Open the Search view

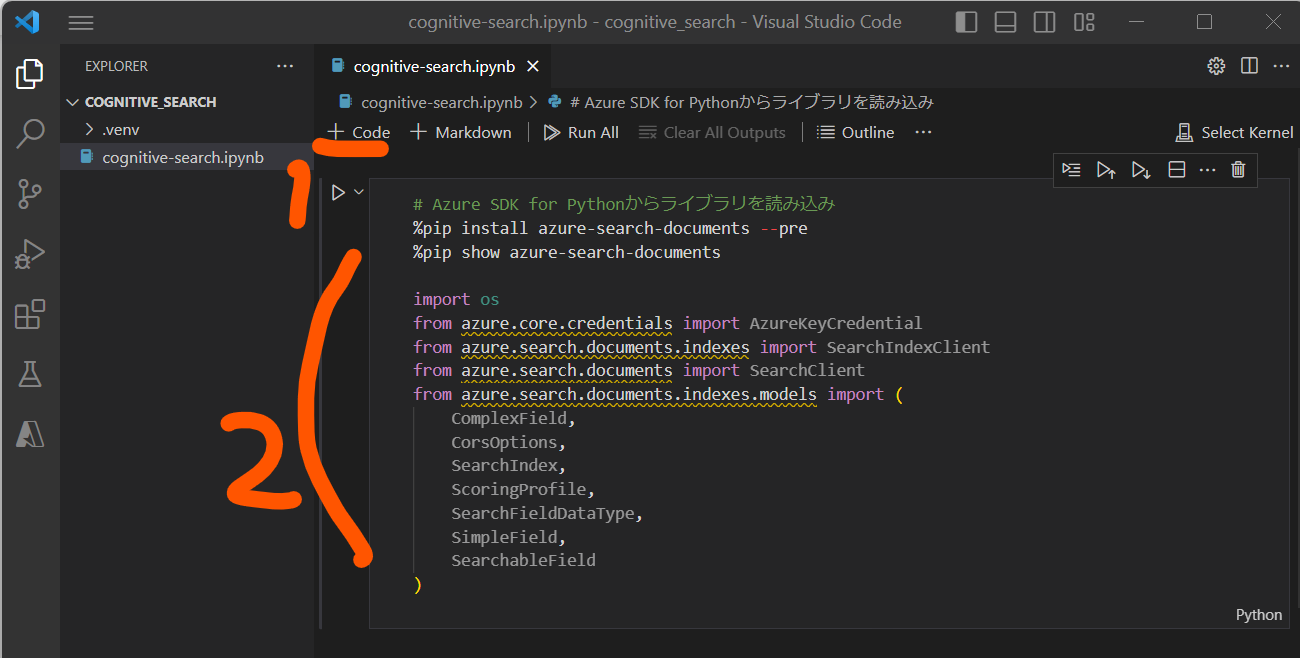(x=30, y=133)
